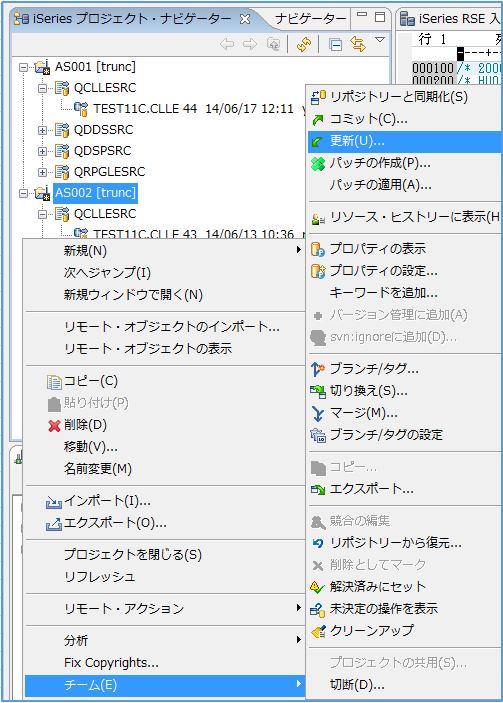Choose Fix Copyrights... menu item
Viewport: 503px width, 703px height.
point(165,663)
